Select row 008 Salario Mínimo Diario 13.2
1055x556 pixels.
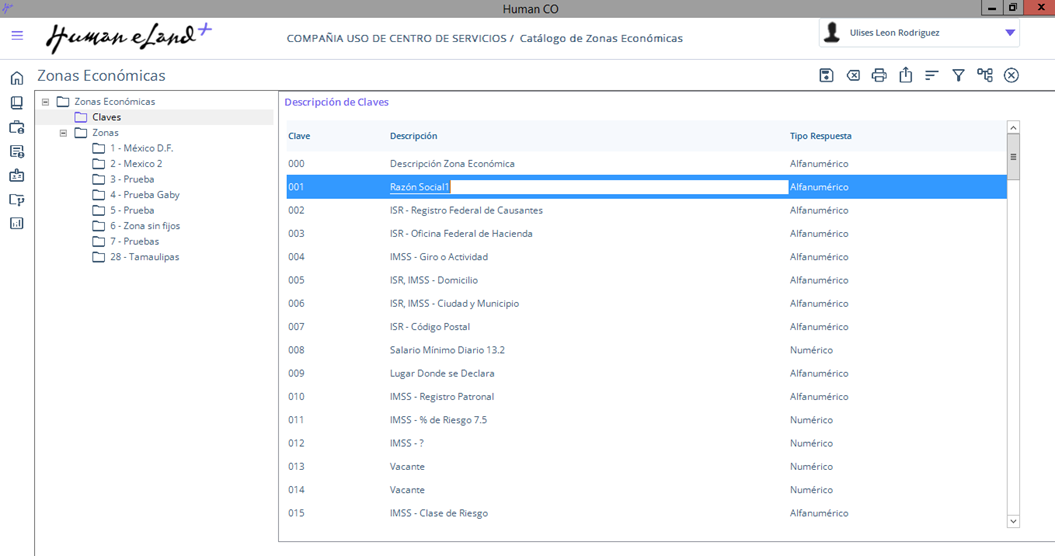click(447, 350)
